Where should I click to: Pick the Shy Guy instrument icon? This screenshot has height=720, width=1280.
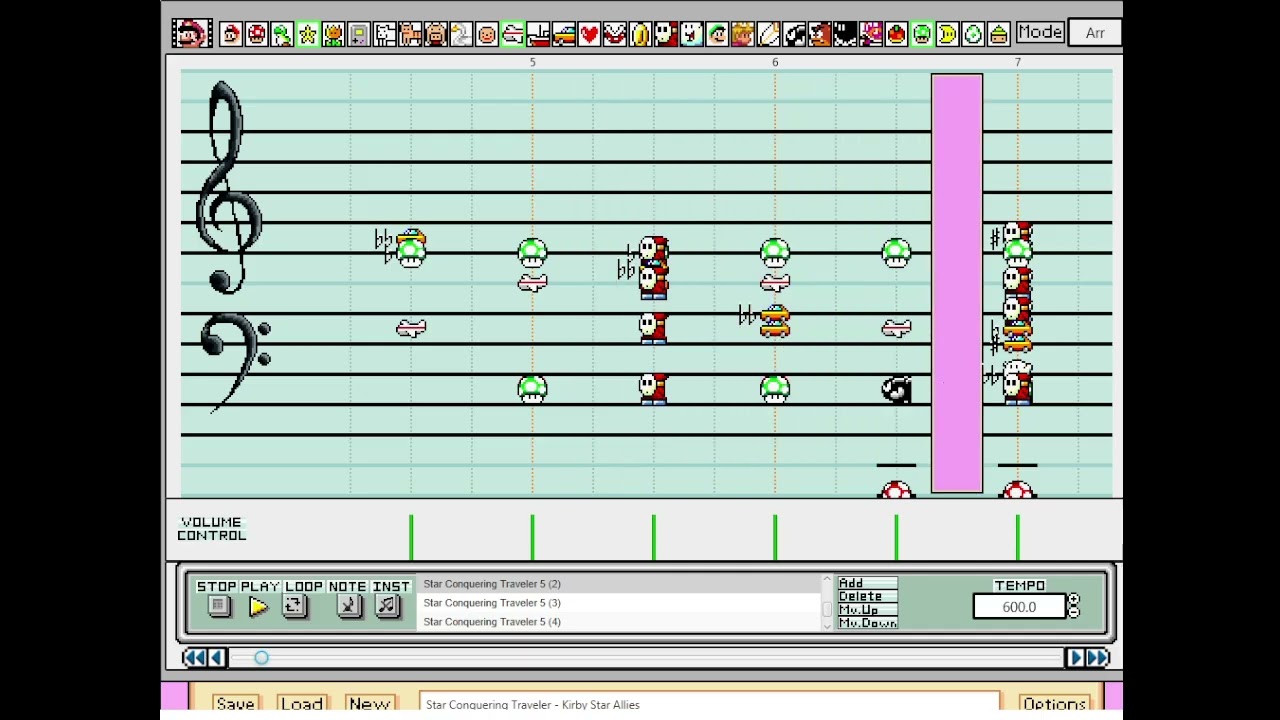[x=665, y=34]
